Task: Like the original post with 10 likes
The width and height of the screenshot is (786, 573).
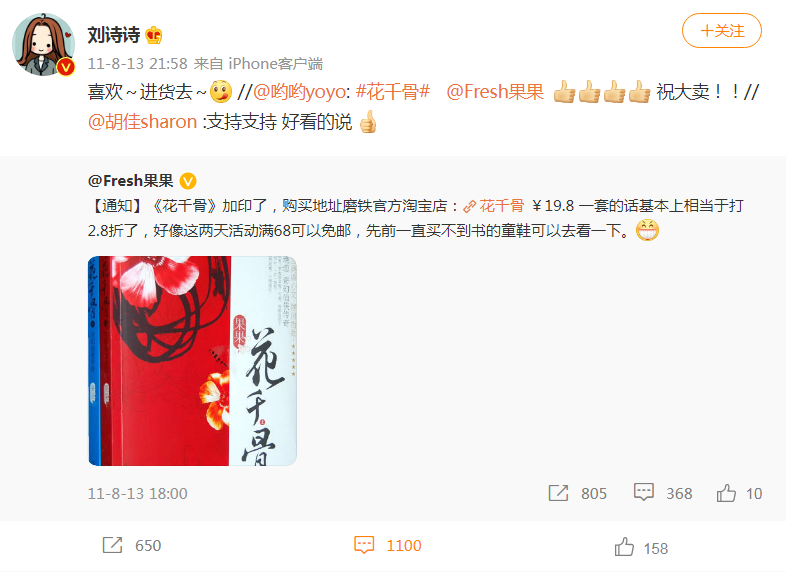Action: pyautogui.click(x=726, y=493)
